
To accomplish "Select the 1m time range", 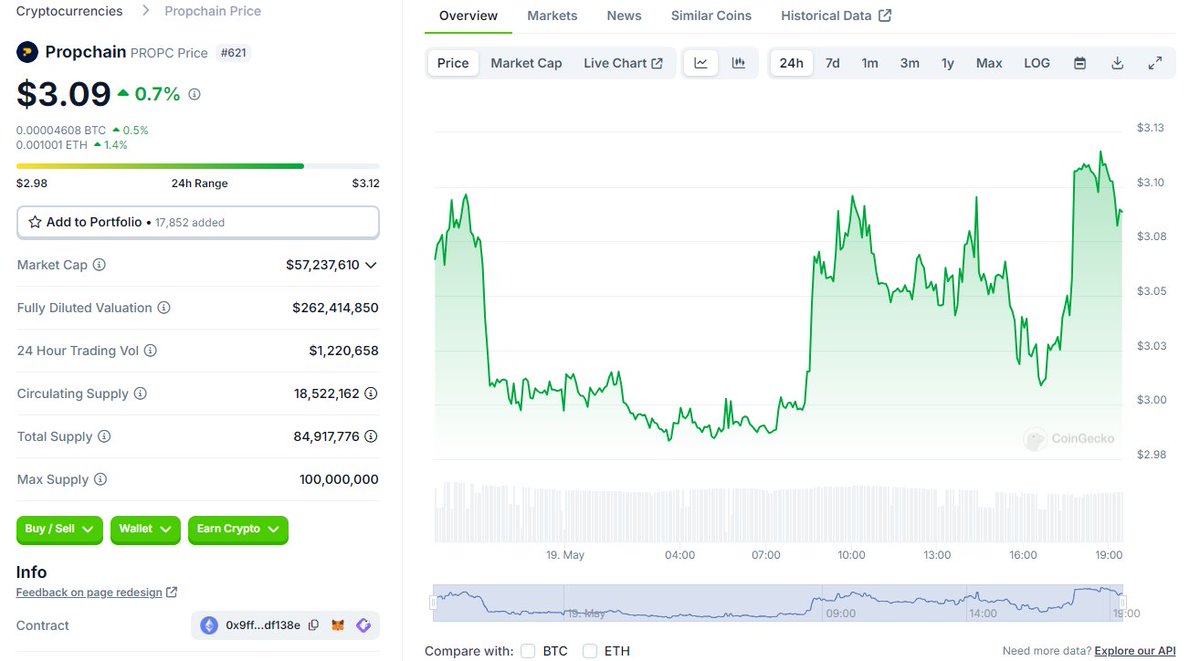I will [870, 63].
